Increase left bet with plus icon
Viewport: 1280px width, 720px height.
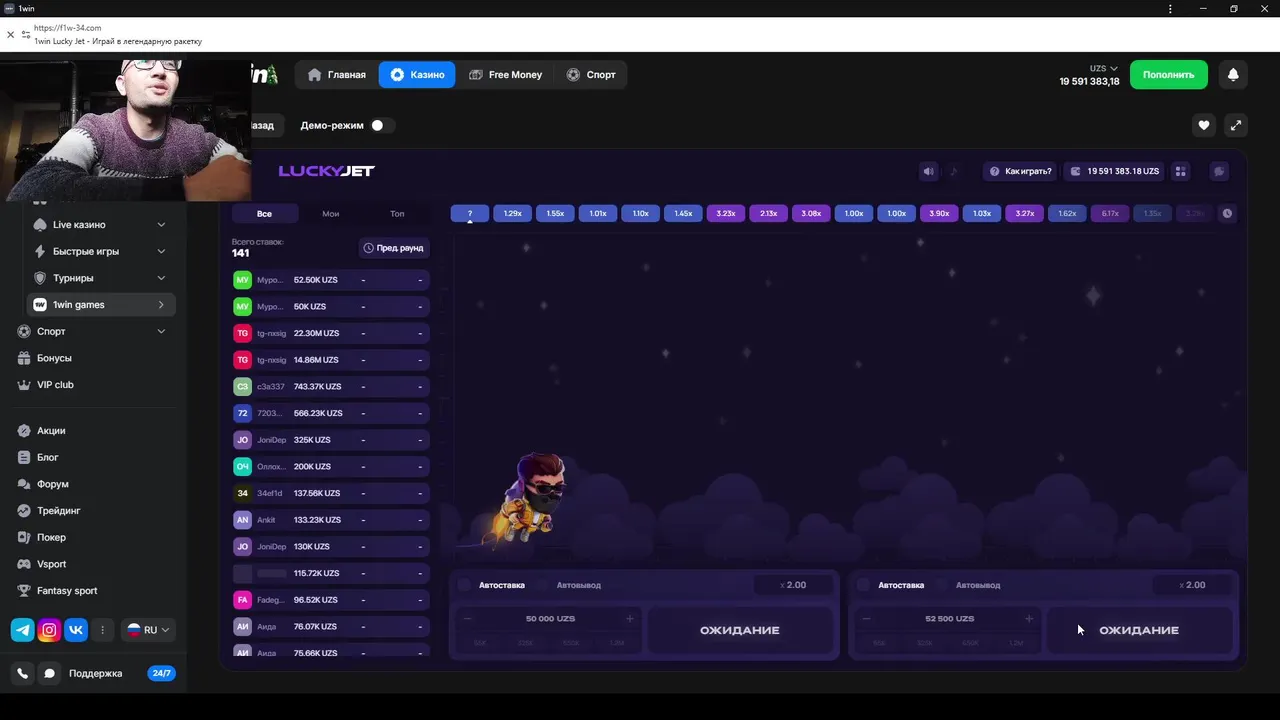630,618
